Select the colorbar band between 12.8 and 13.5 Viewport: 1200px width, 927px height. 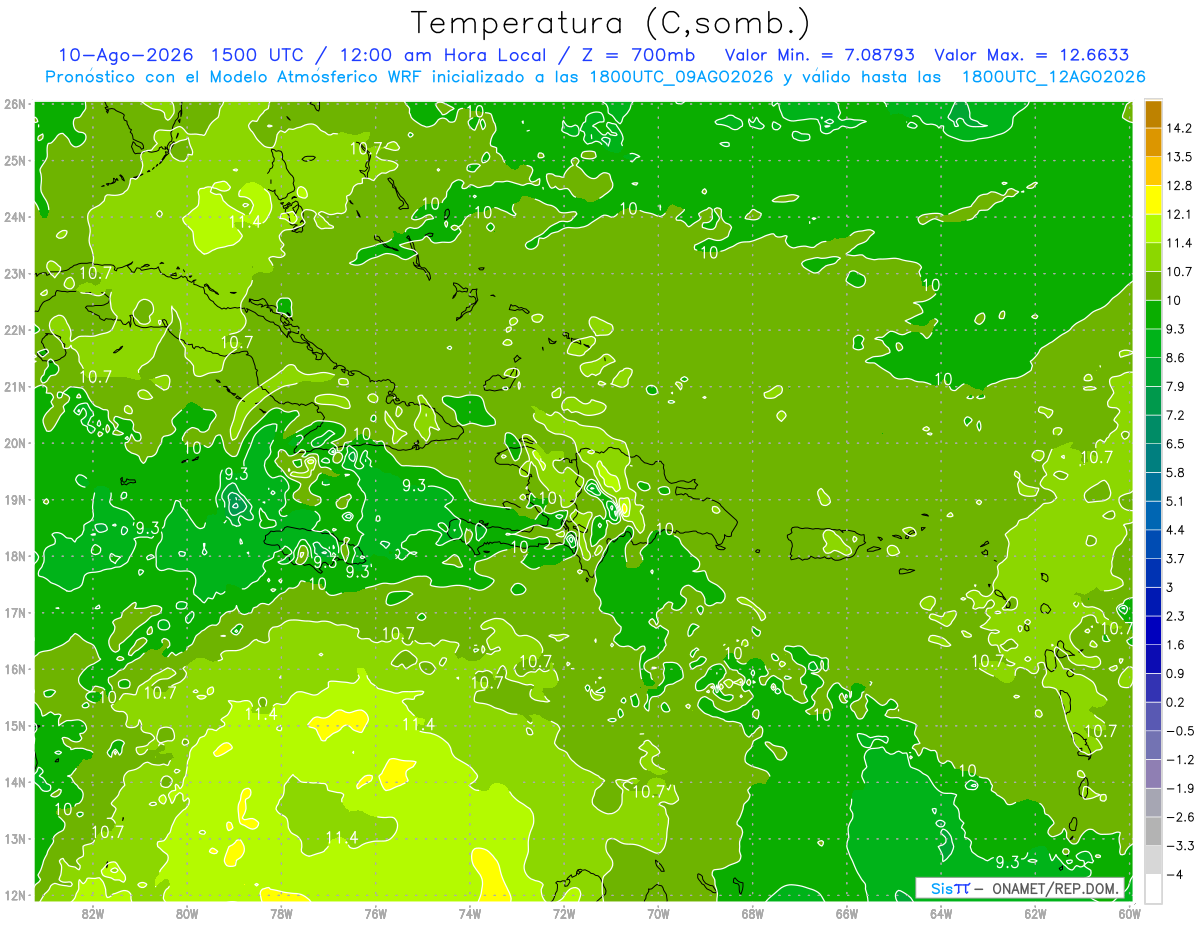click(x=1153, y=171)
